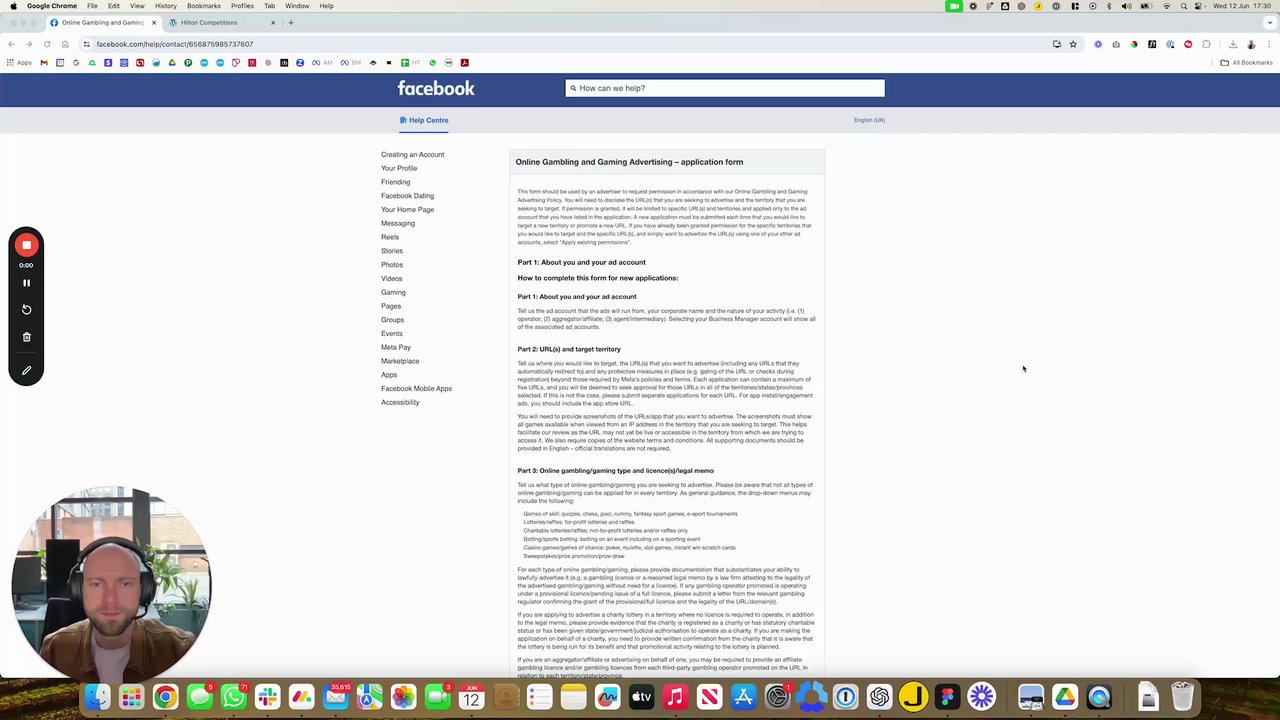Open the Bookmarks menu
Screen dimensions: 1280x720
pos(204,6)
